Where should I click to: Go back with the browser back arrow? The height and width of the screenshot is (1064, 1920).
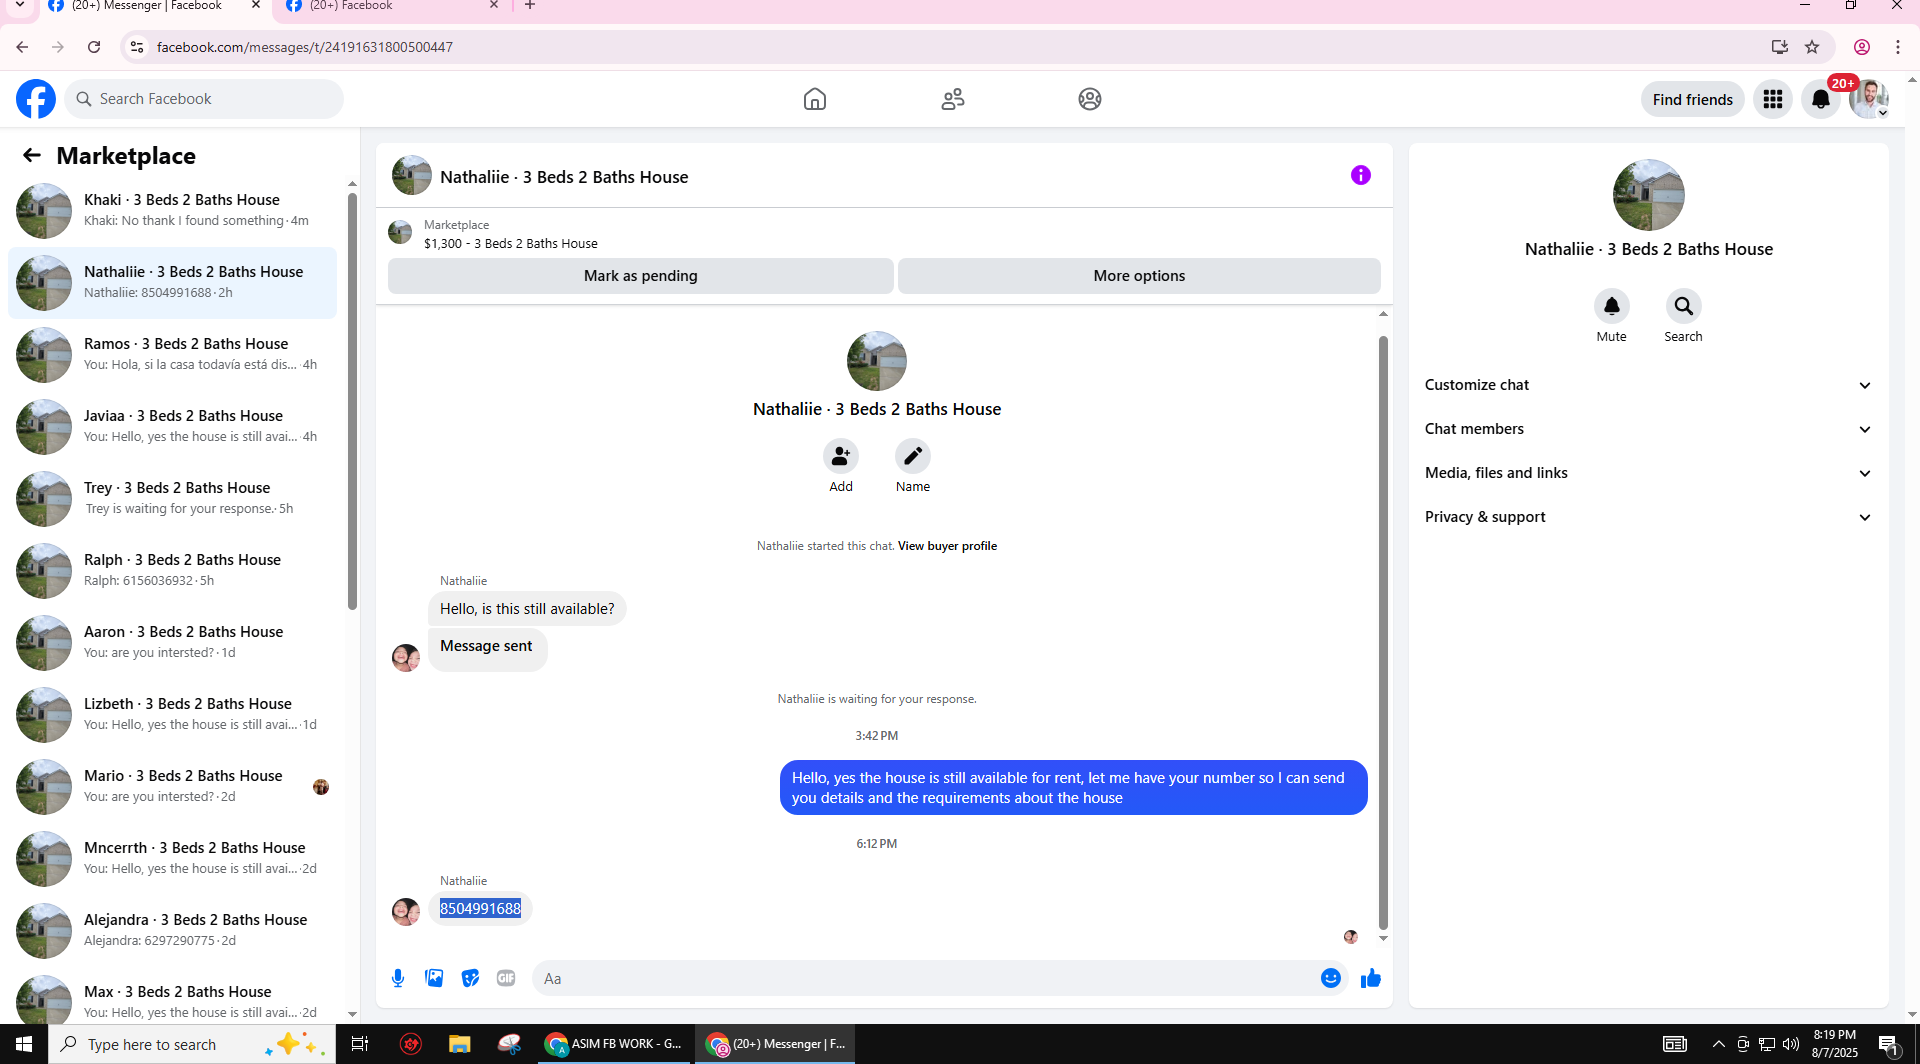(x=22, y=47)
